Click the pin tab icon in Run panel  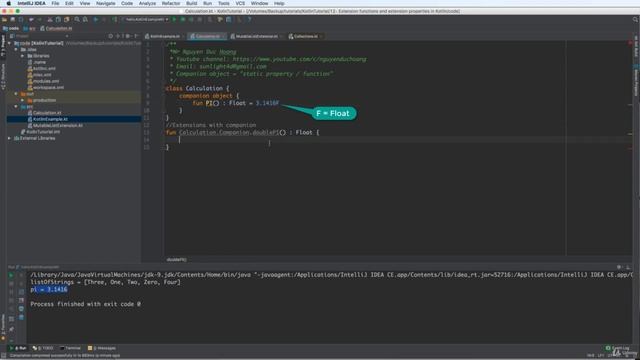11,329
